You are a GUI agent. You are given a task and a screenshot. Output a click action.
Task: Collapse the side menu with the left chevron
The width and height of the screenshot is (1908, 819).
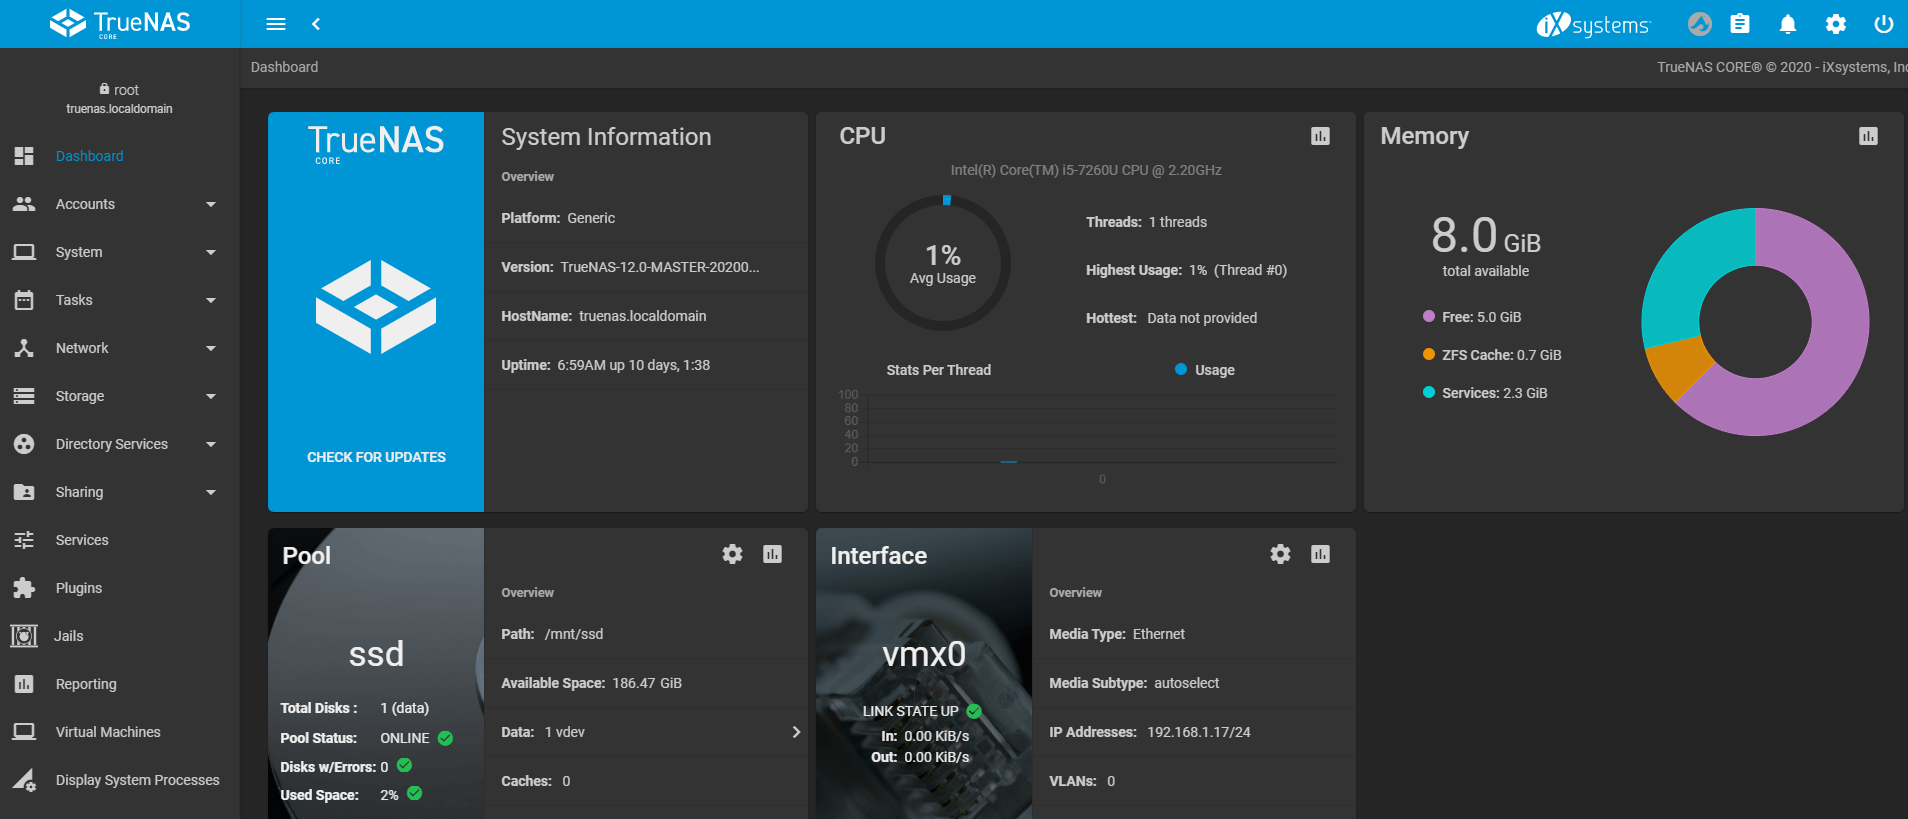(x=316, y=24)
